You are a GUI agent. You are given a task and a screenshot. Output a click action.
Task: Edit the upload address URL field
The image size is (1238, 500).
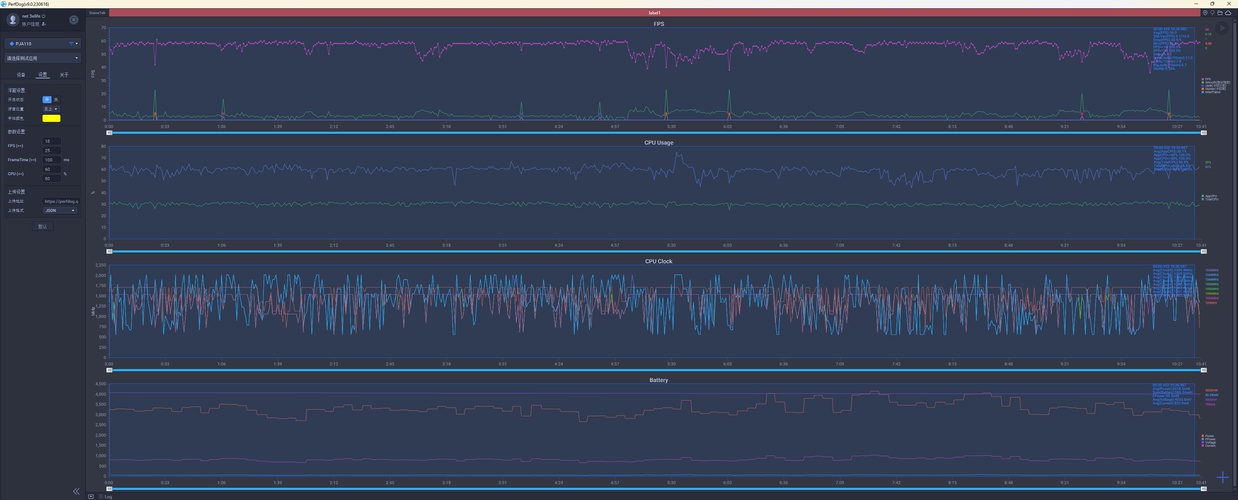61,201
